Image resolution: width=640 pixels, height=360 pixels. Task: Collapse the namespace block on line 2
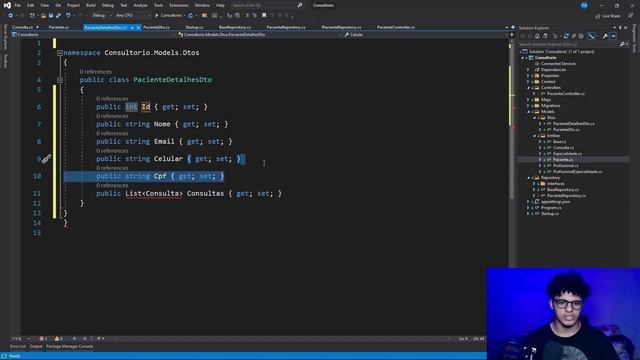tap(60, 53)
